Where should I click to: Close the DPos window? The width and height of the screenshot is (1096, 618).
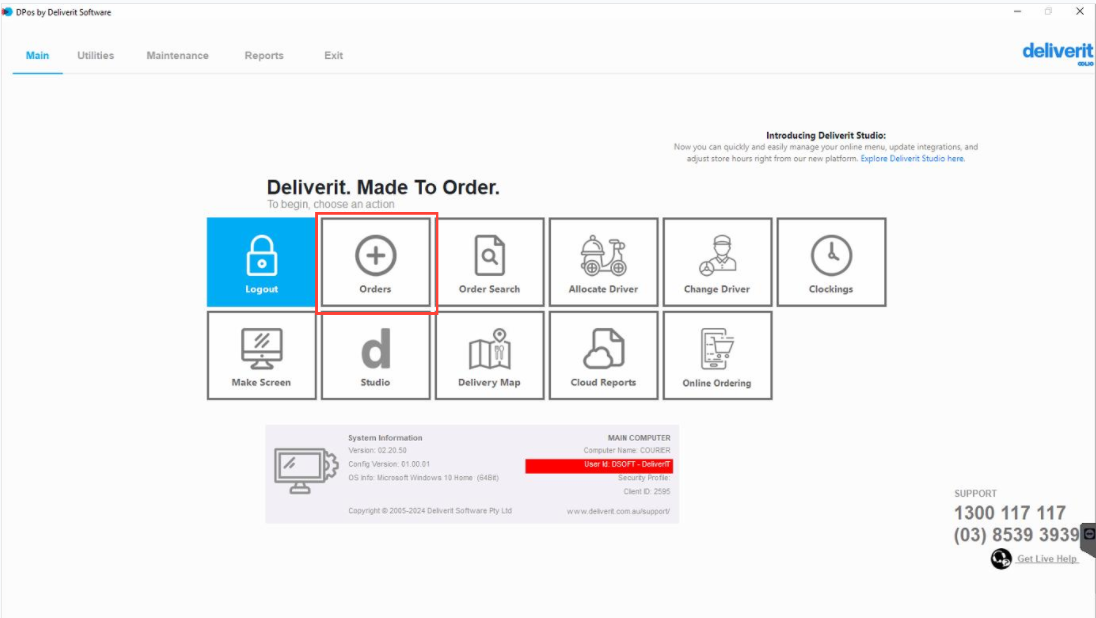pos(1080,12)
